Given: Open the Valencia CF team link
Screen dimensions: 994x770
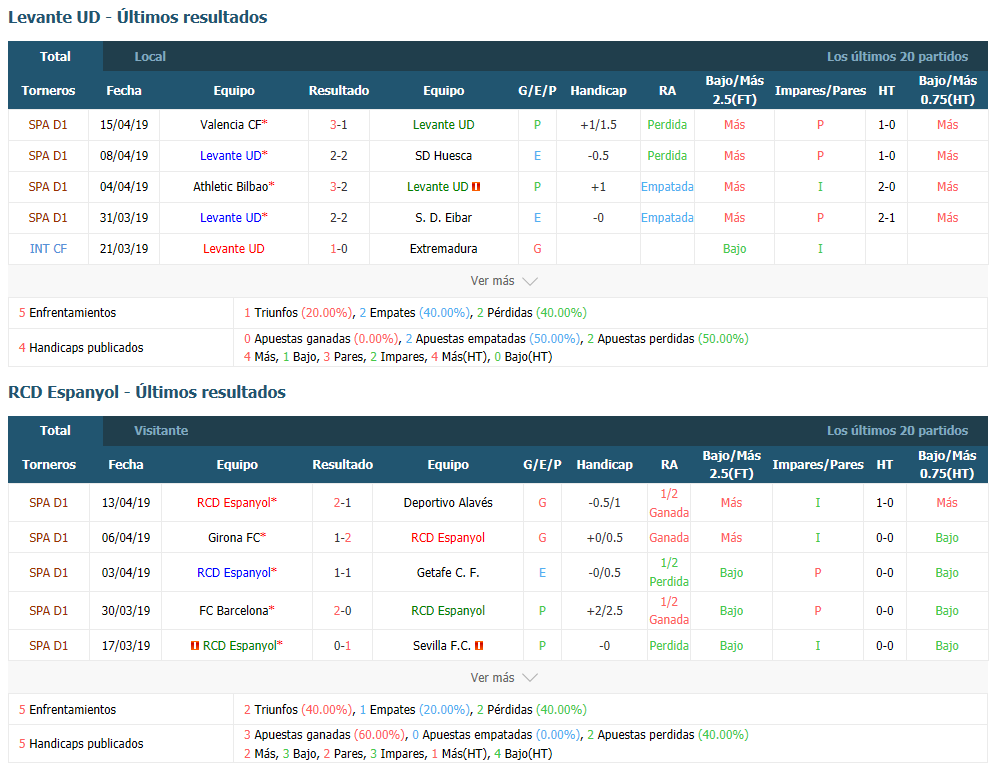Looking at the screenshot, I should point(231,125).
